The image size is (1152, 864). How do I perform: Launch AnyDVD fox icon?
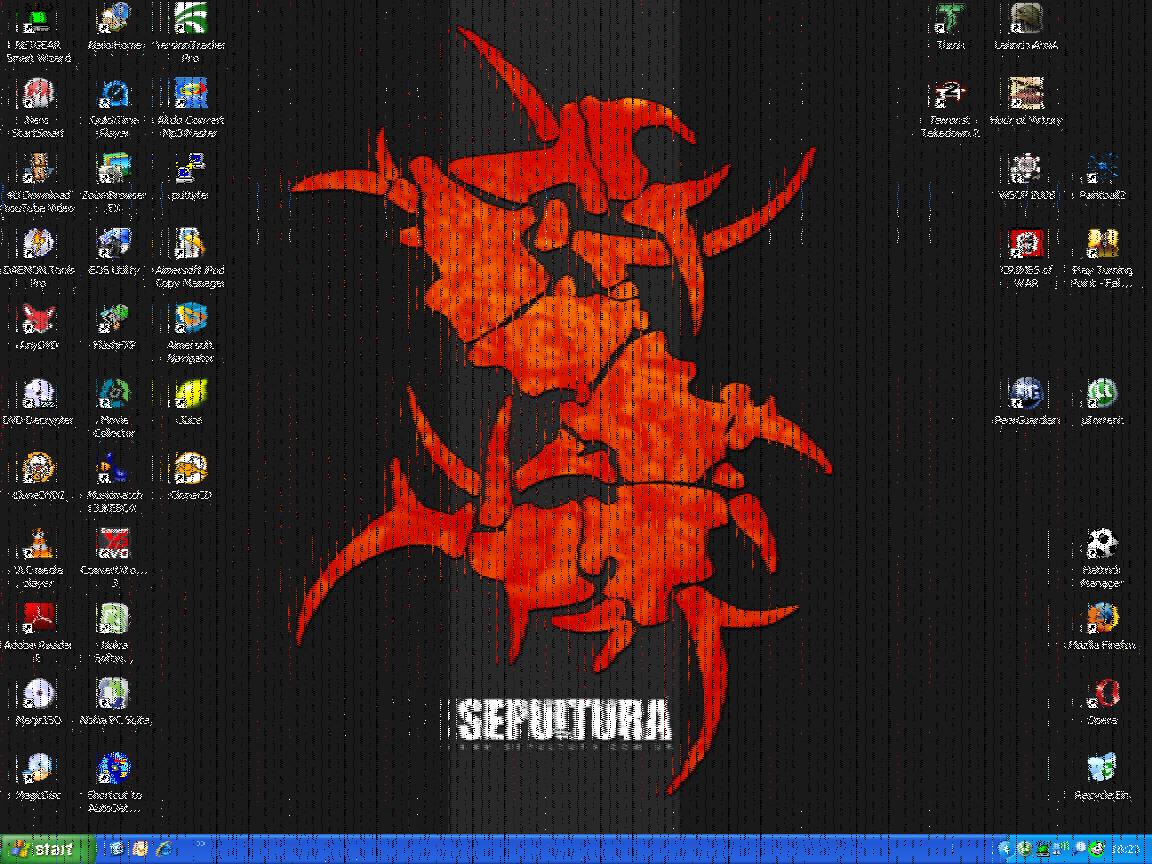[x=37, y=328]
